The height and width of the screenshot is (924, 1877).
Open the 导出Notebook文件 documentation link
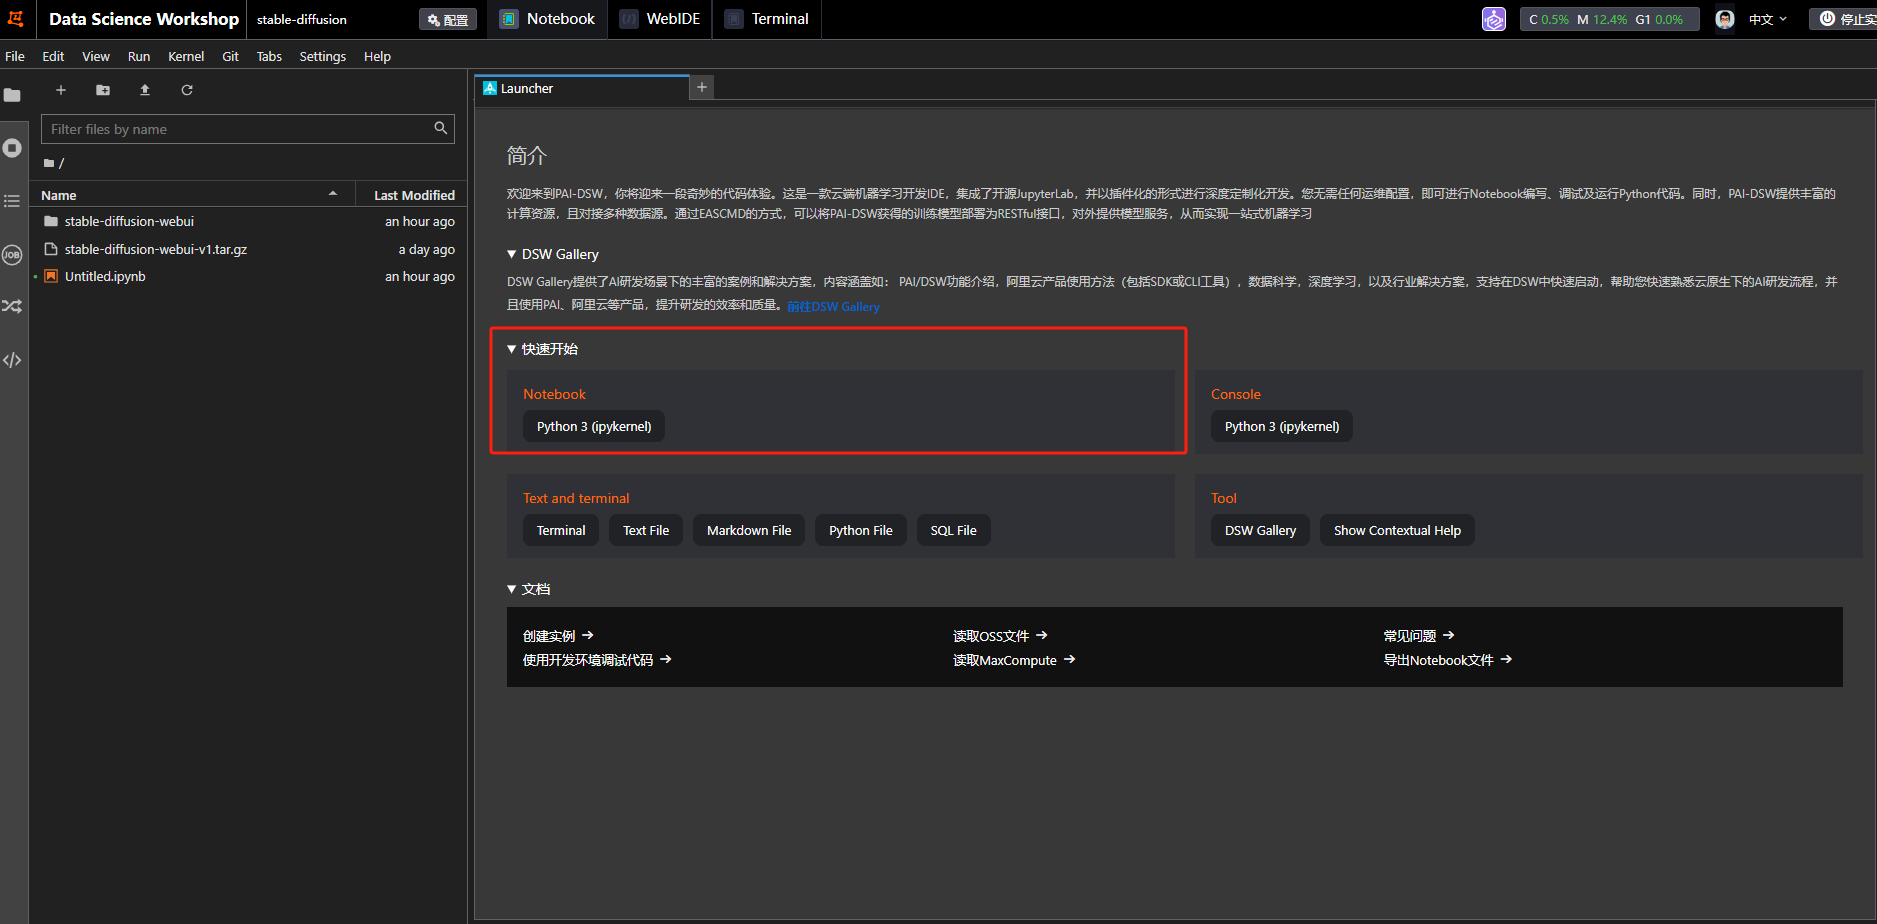pos(1448,660)
